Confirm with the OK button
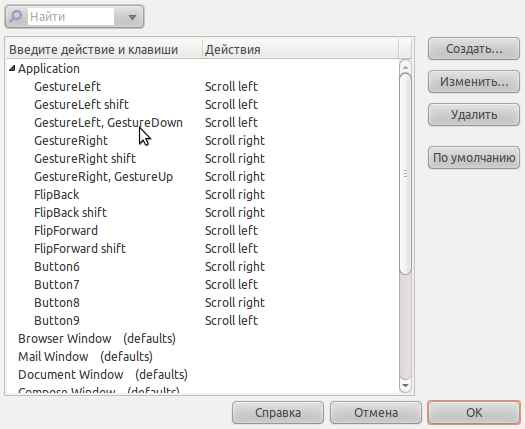 click(x=474, y=413)
